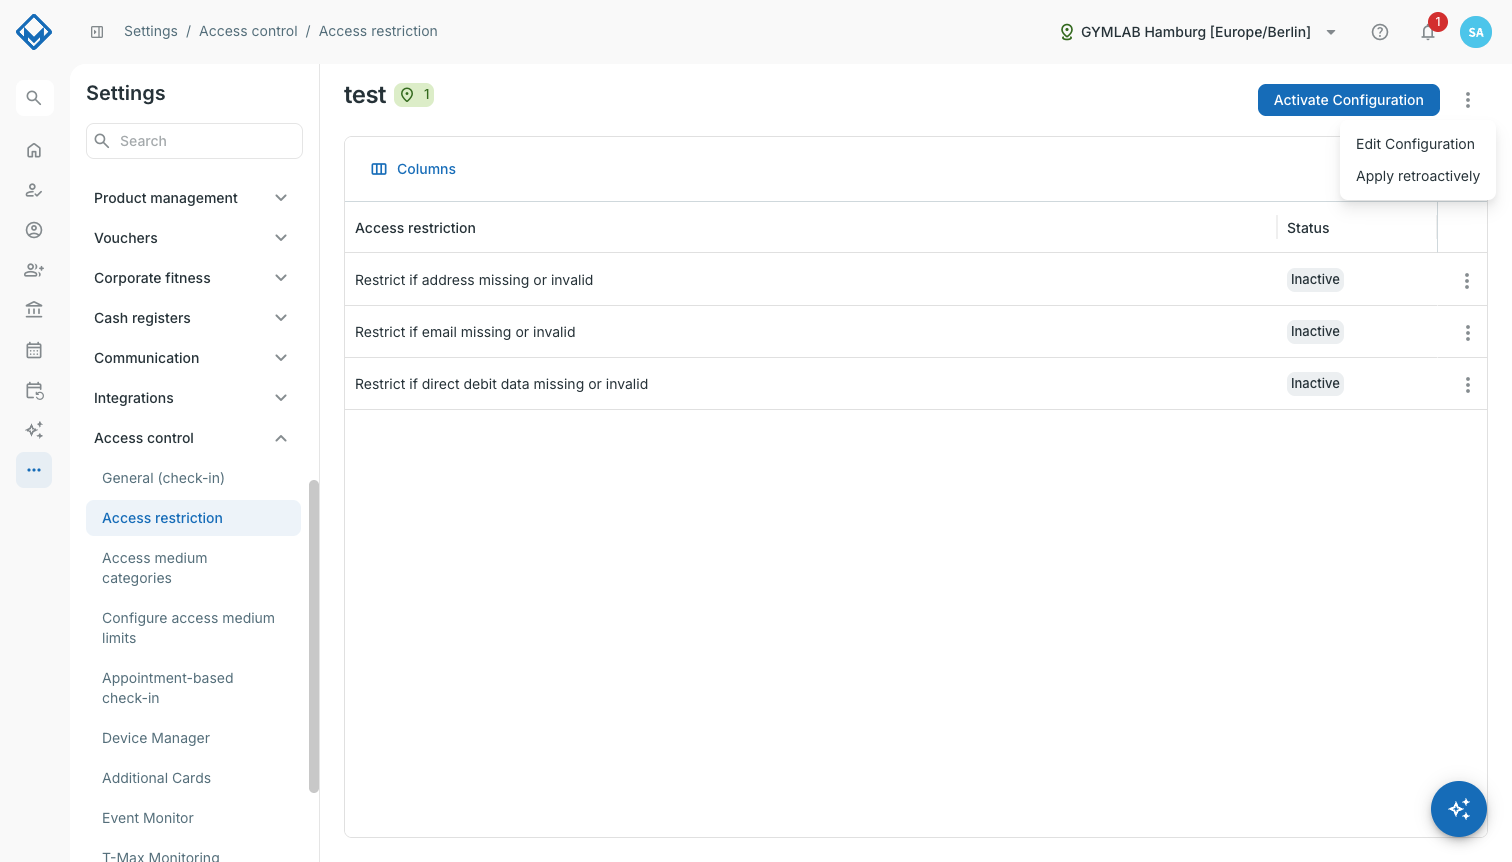Open the user check-in icon in left rail
The height and width of the screenshot is (862, 1512).
pos(34,190)
